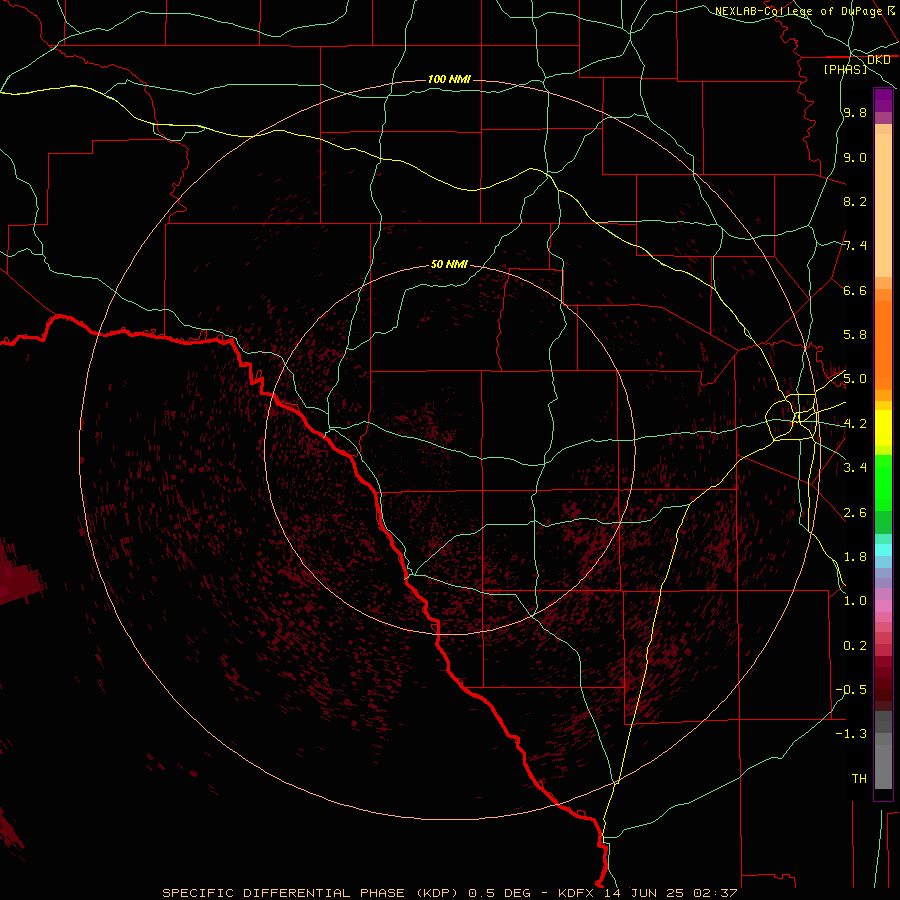Image resolution: width=900 pixels, height=900 pixels.
Task: Click the 4.2 value on color scale
Action: 855,424
